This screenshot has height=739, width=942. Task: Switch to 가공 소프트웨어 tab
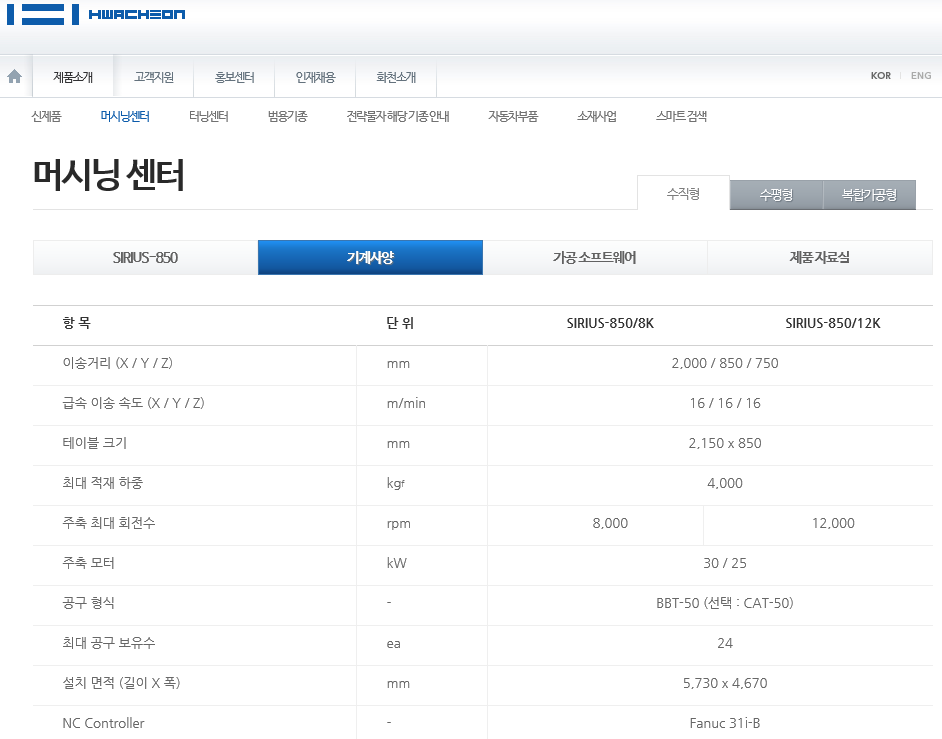click(594, 258)
